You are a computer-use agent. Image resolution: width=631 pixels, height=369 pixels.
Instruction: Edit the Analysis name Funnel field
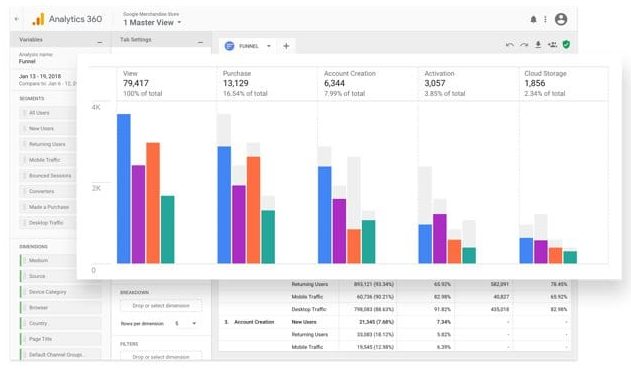(x=27, y=62)
